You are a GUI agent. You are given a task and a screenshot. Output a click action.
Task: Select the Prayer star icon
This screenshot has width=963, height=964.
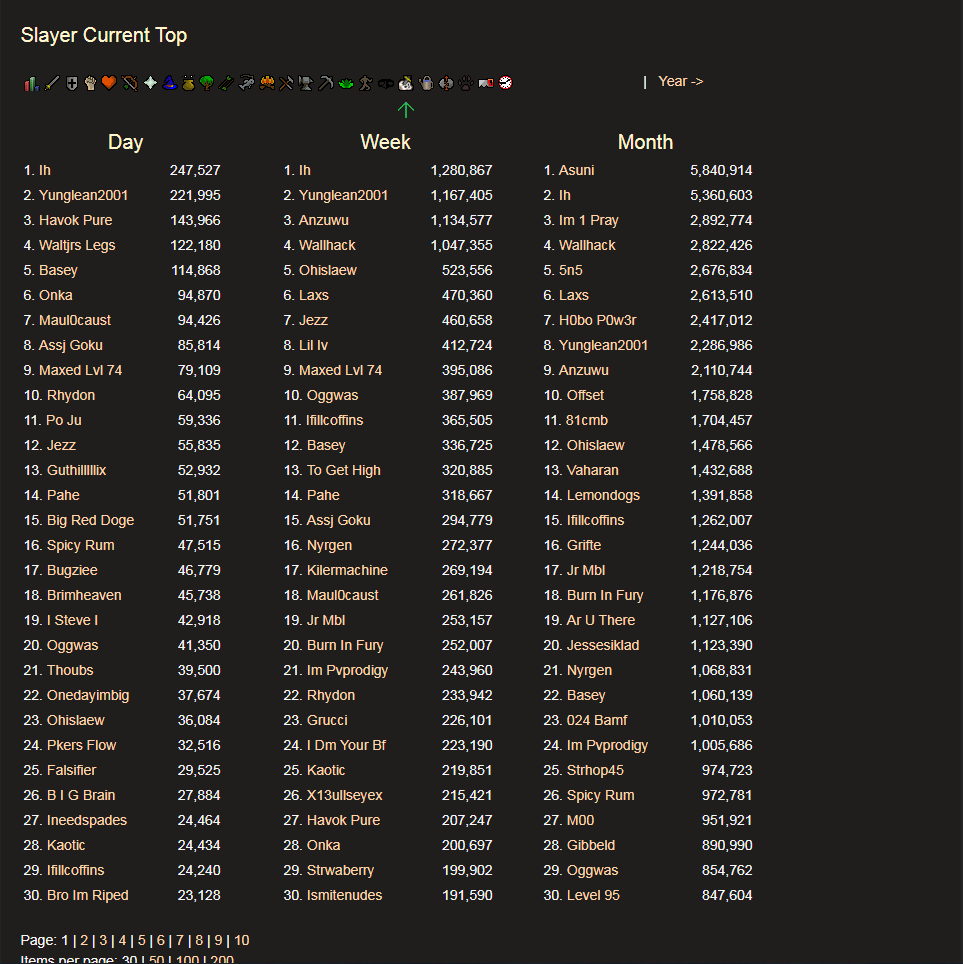tap(150, 83)
